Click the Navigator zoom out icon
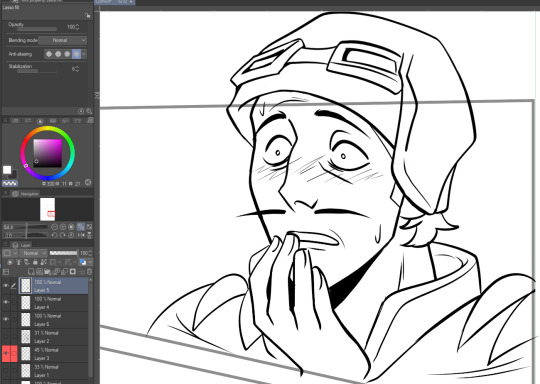Viewport: 540px width, 384px height. (x=54, y=227)
